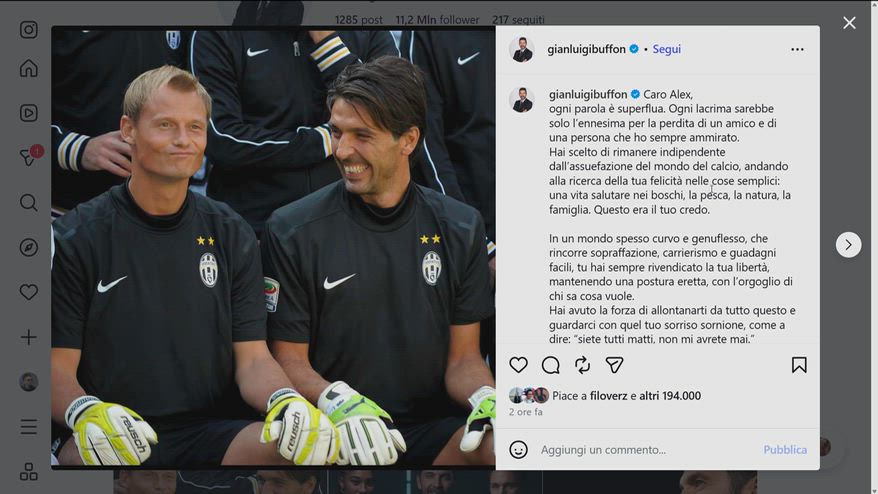Open Reels icon in sidebar

click(29, 113)
